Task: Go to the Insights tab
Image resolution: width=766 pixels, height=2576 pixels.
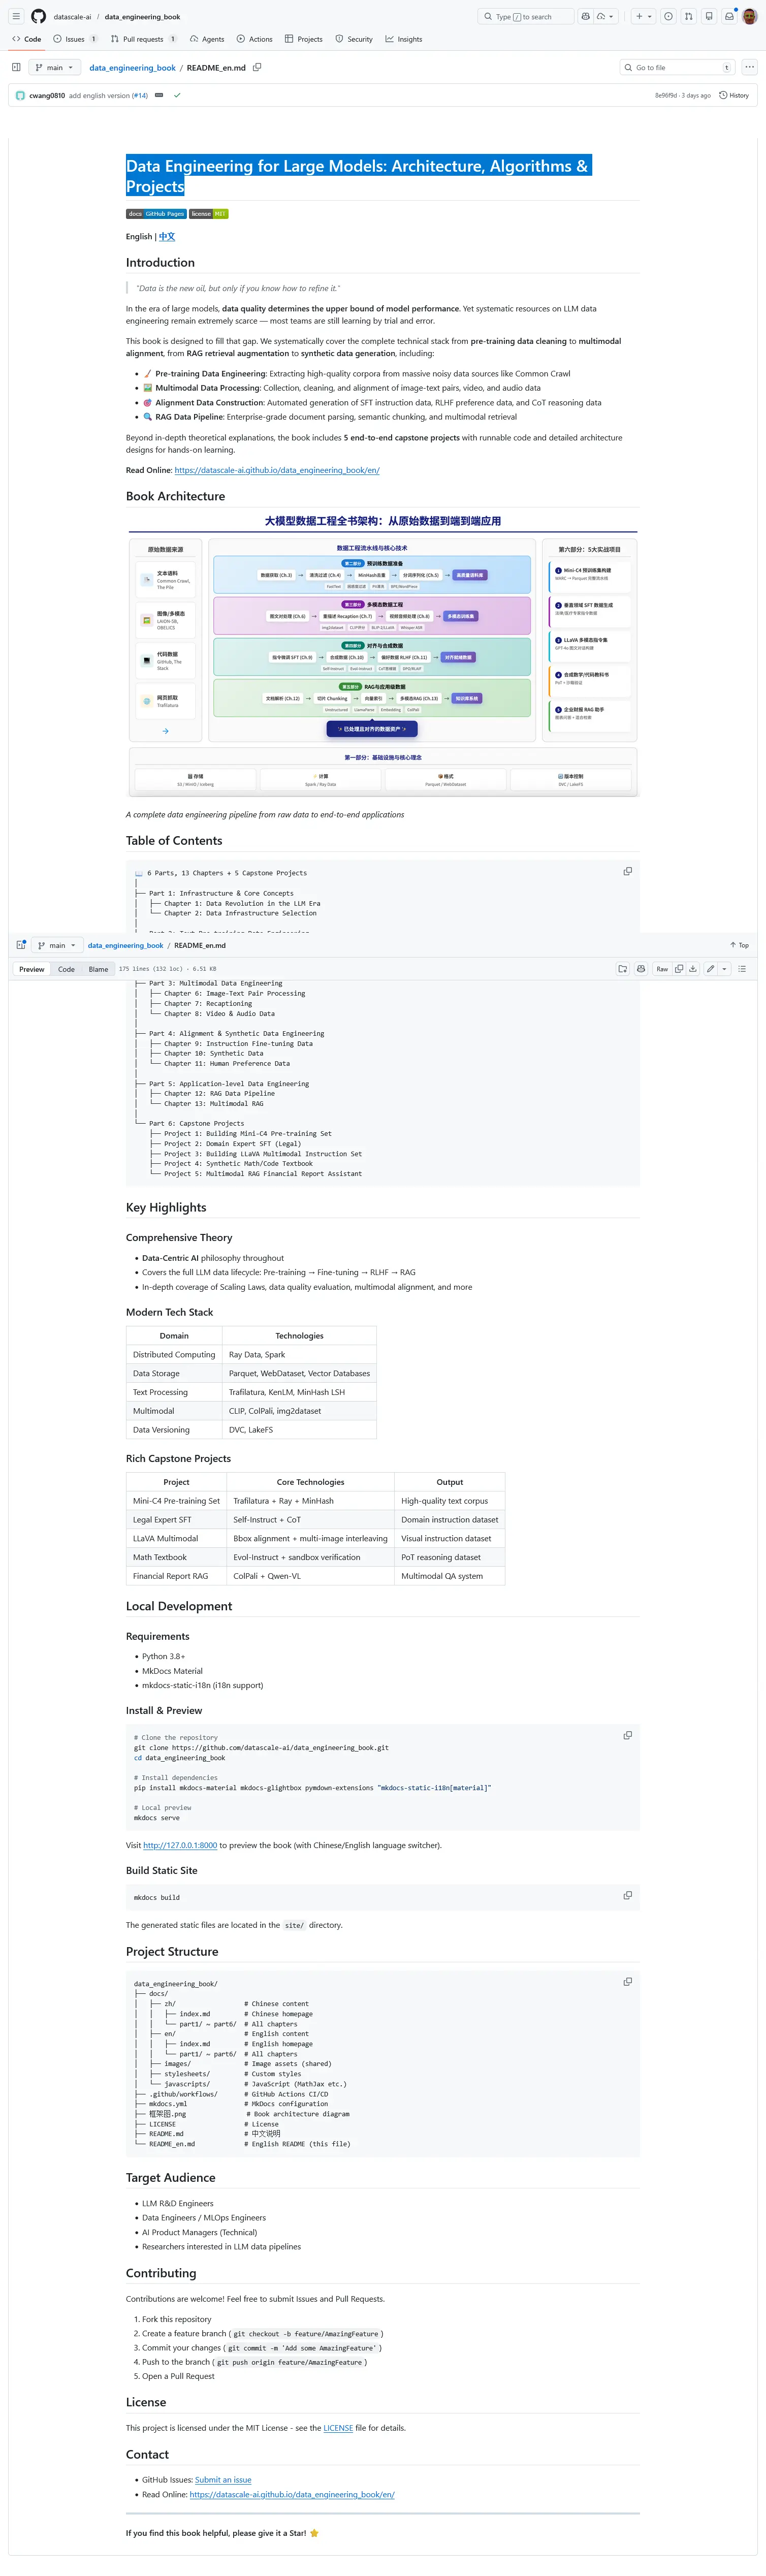Action: pos(404,39)
